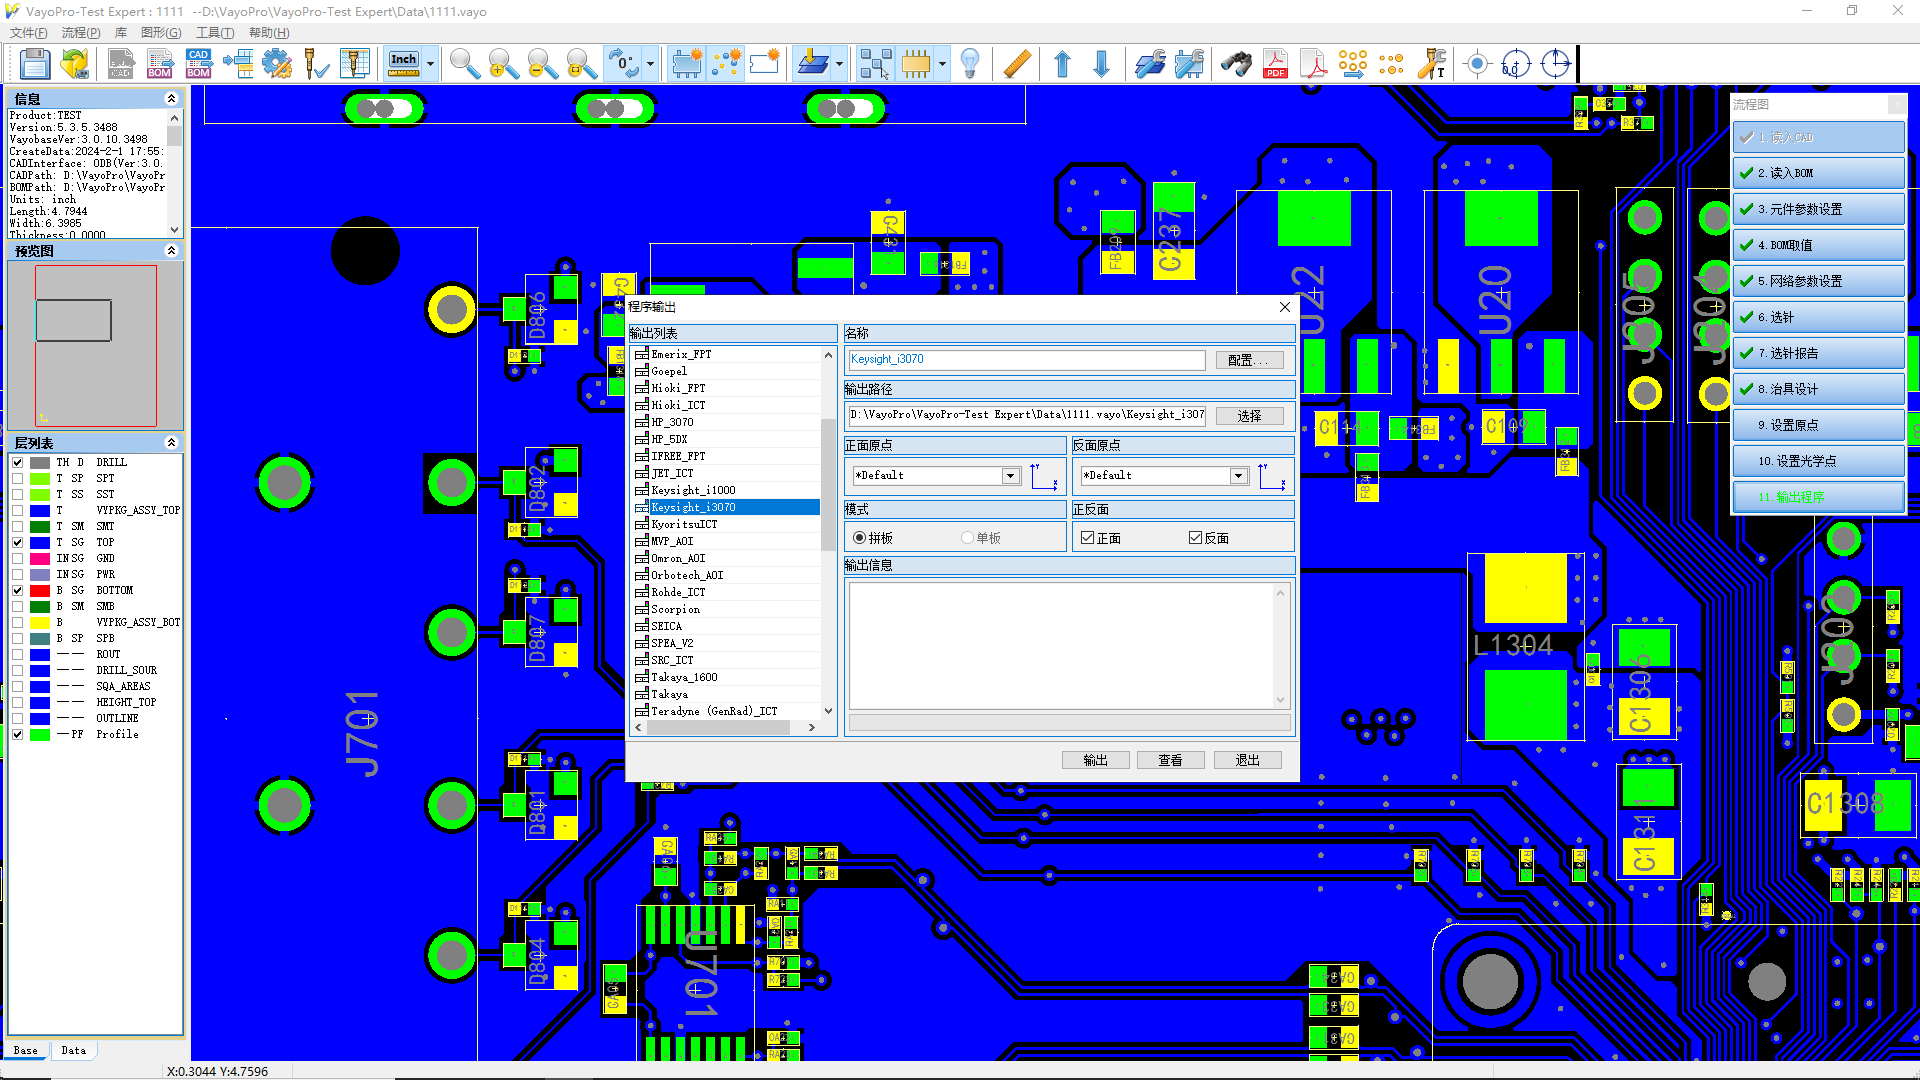The image size is (1920, 1080).
Task: Select the 拼板 radio button
Action: point(859,538)
